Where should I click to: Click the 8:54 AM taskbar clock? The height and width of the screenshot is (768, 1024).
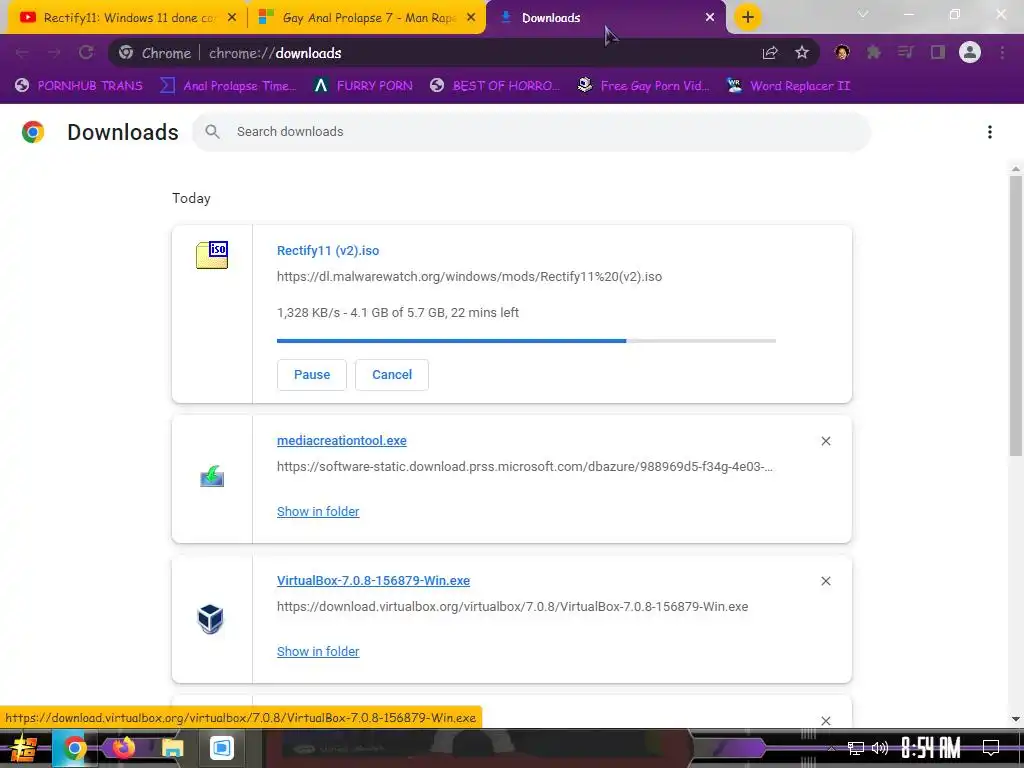[x=931, y=748]
